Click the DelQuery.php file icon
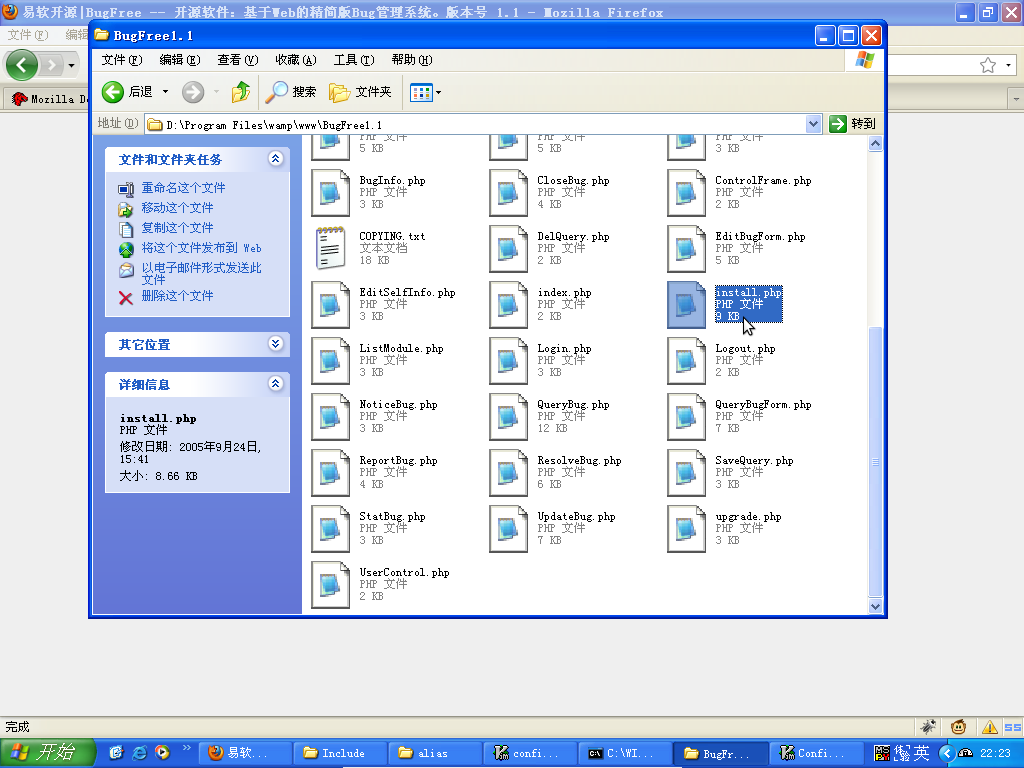 pyautogui.click(x=508, y=249)
